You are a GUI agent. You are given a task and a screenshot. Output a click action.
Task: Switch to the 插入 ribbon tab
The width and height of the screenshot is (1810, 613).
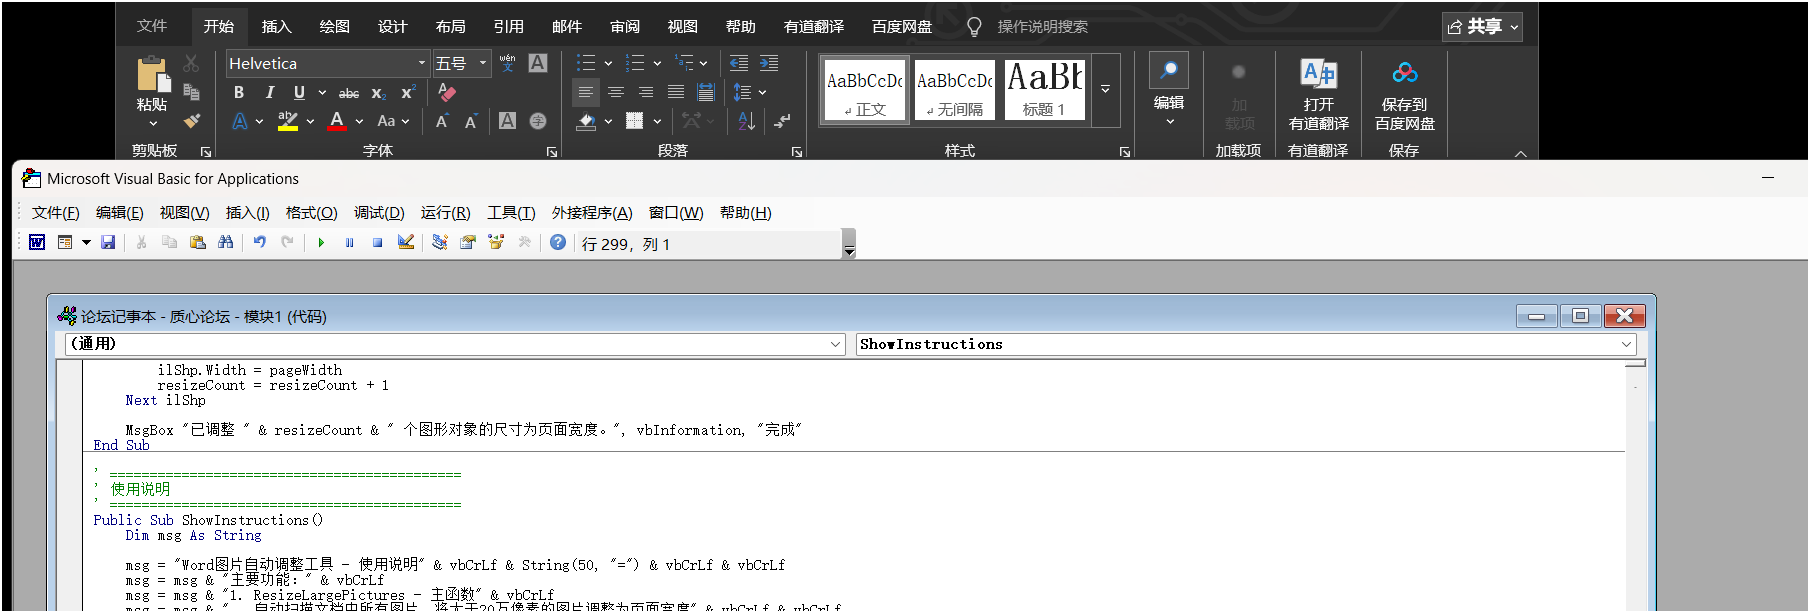click(277, 27)
